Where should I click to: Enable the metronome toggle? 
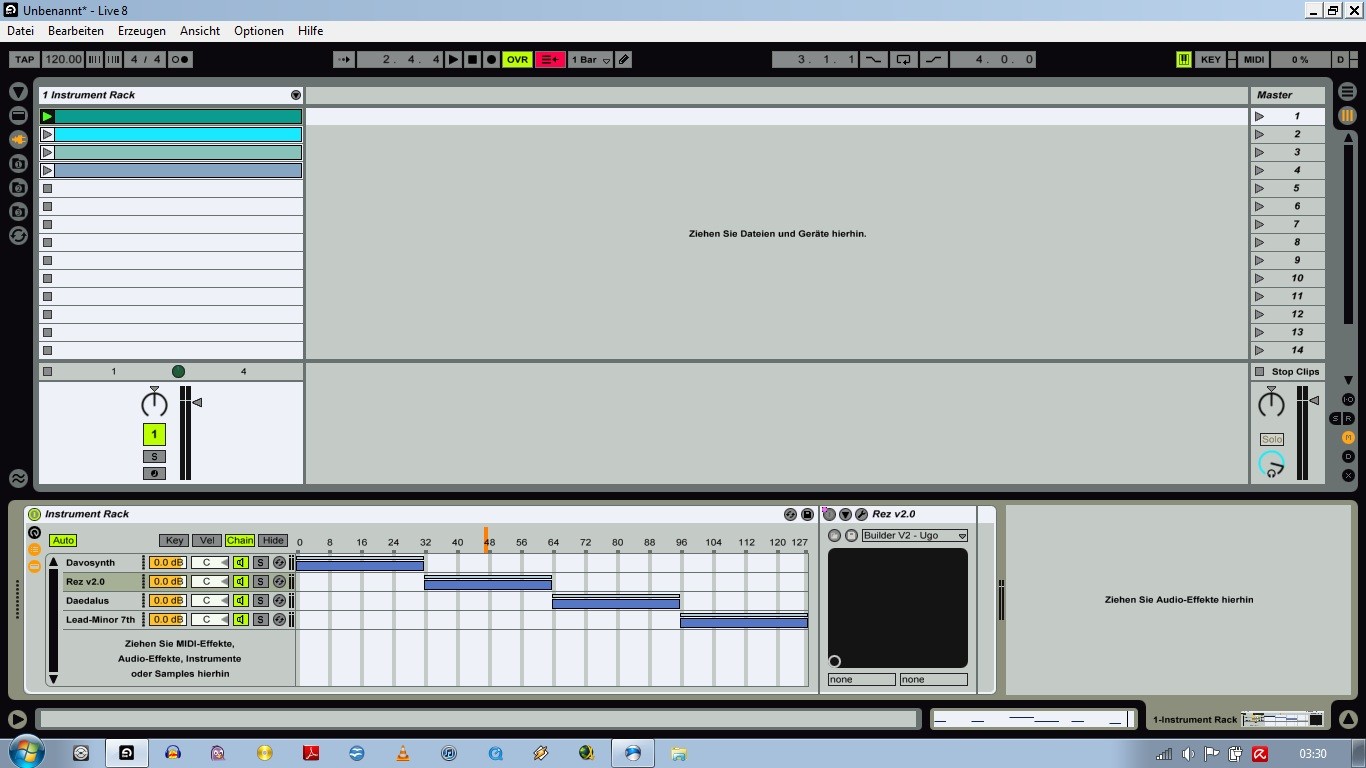pos(180,60)
